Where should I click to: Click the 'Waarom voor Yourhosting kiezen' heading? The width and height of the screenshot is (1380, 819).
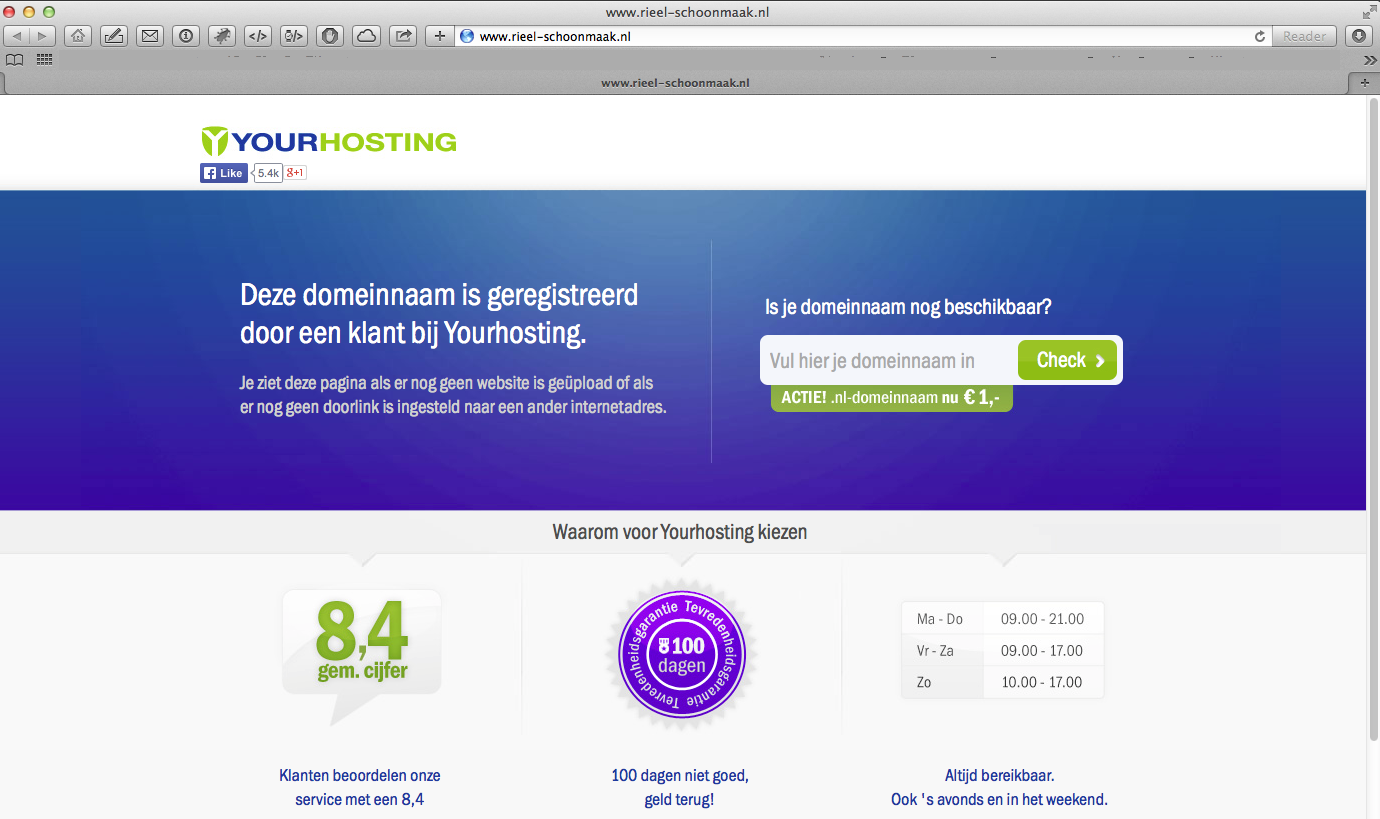[680, 532]
